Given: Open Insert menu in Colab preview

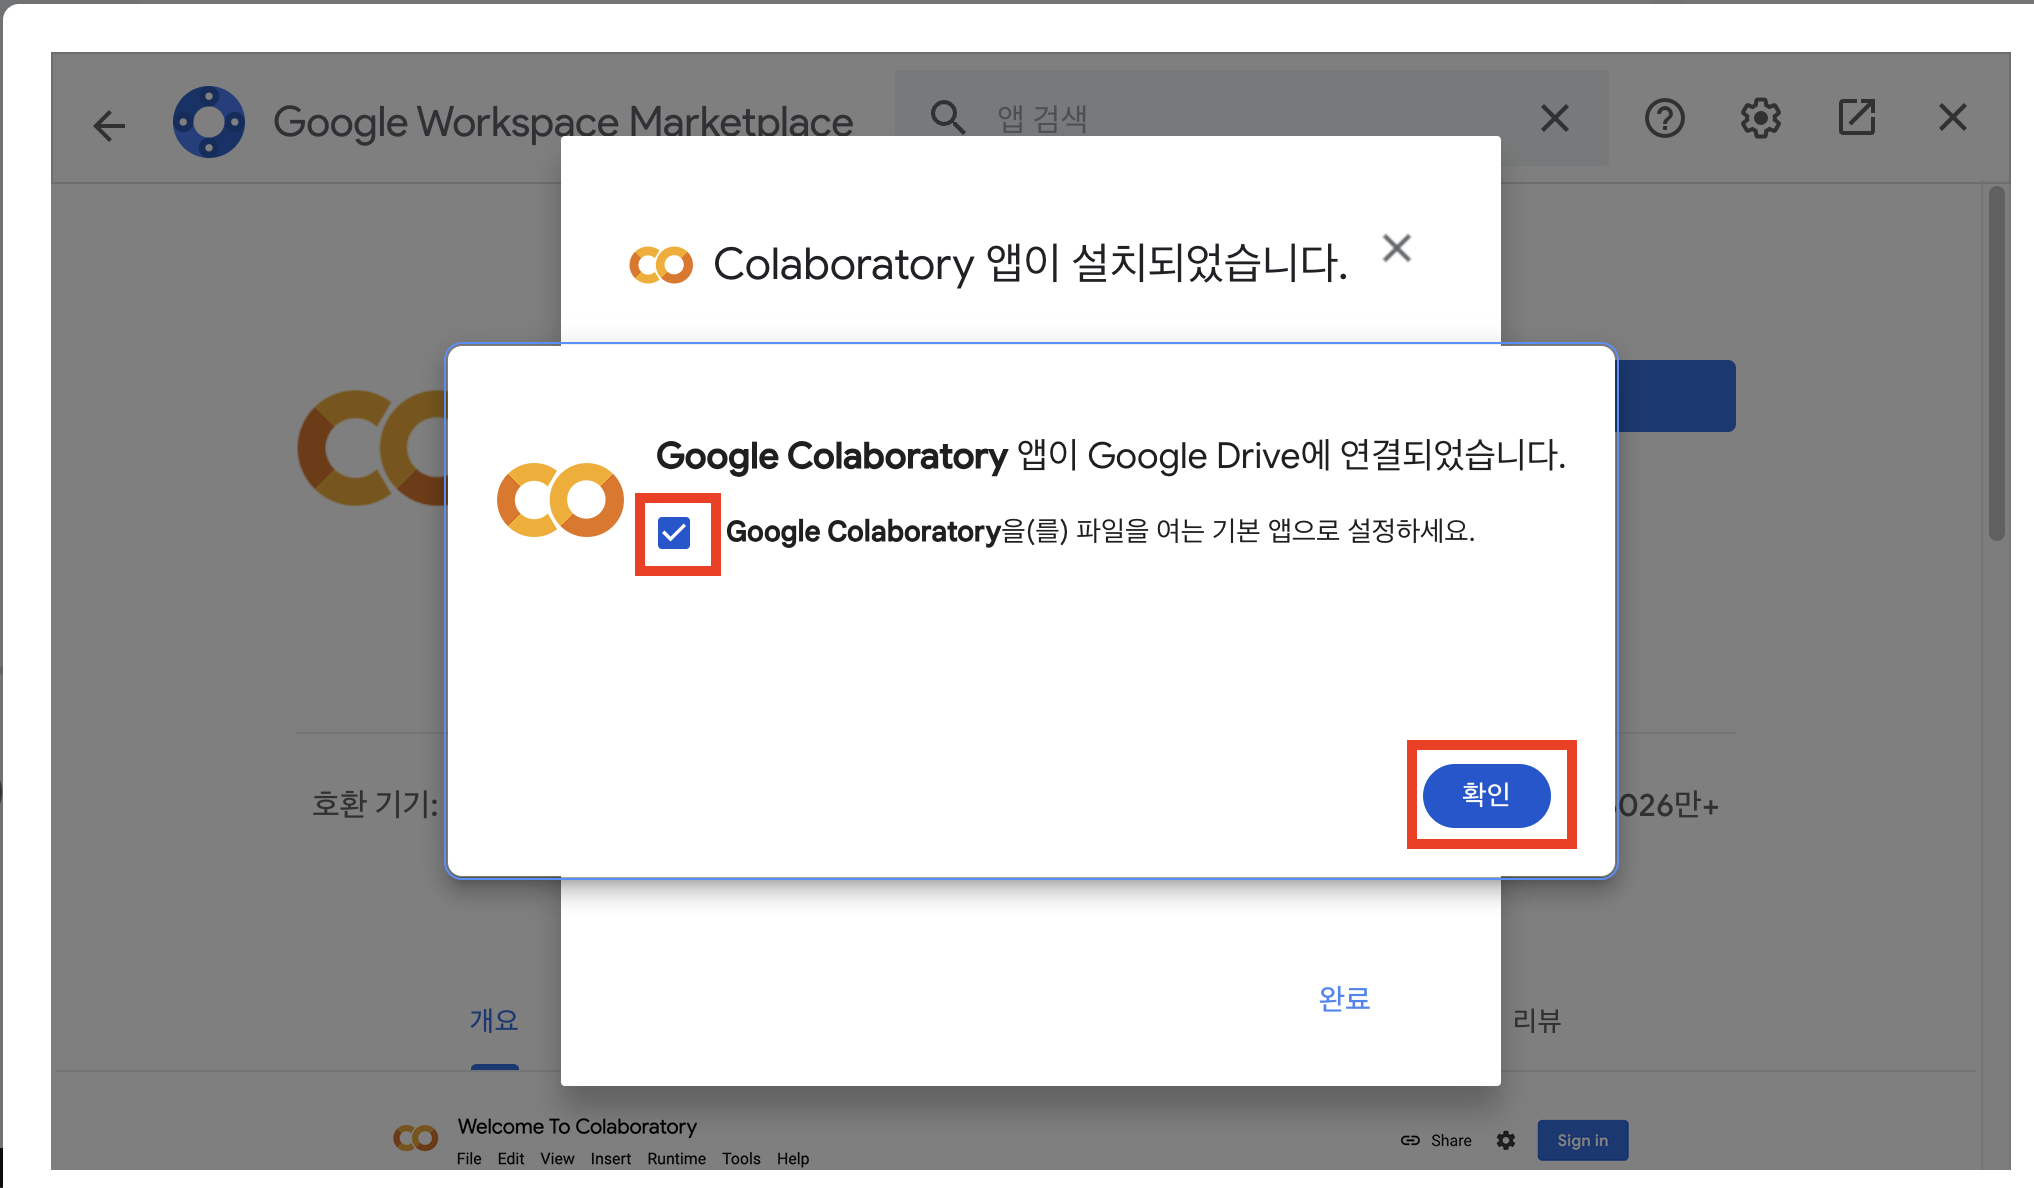Looking at the screenshot, I should [x=610, y=1158].
